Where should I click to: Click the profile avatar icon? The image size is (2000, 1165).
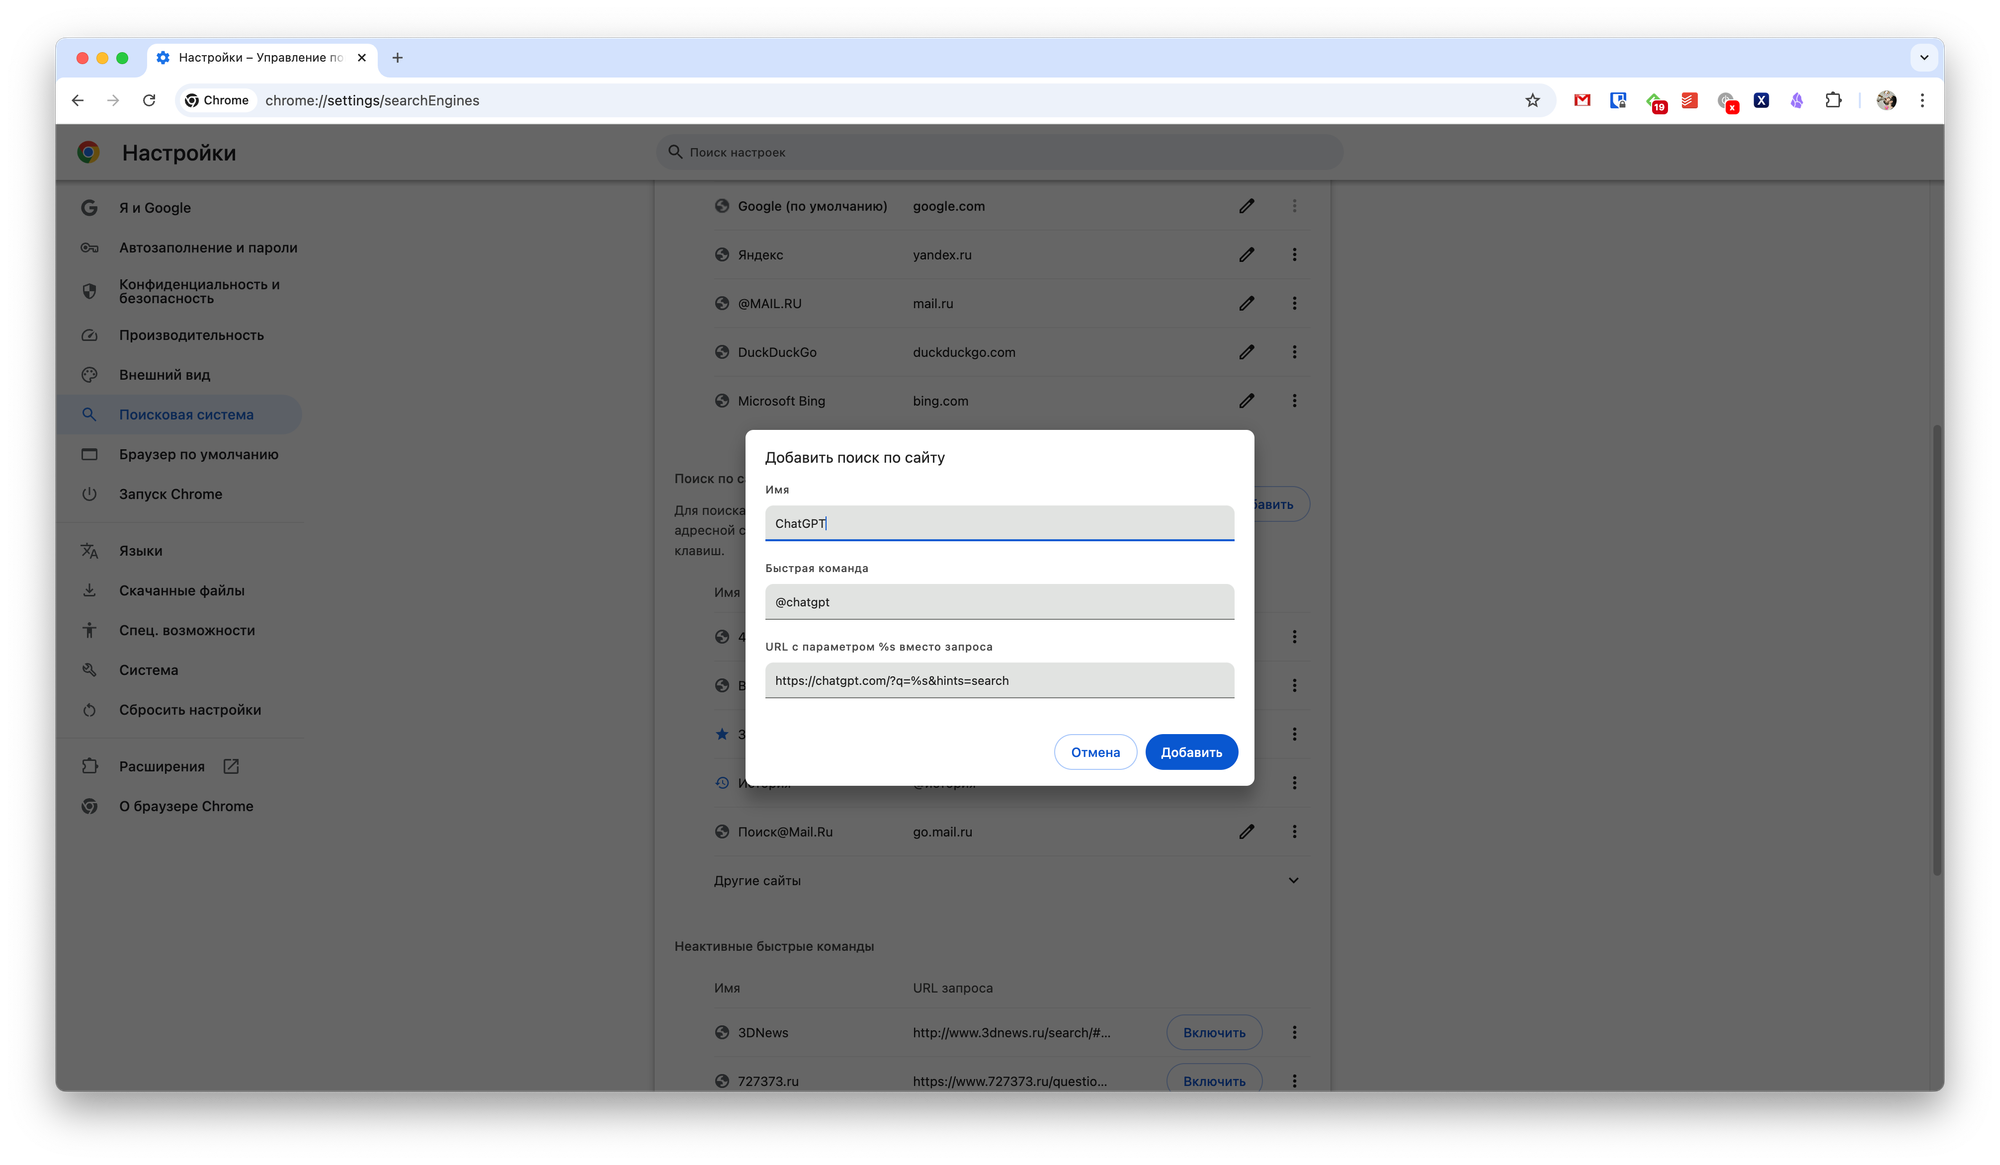1886,100
